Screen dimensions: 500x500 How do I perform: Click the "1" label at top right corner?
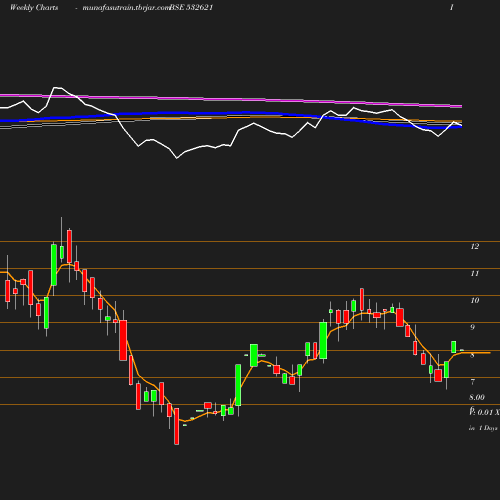click(452, 8)
